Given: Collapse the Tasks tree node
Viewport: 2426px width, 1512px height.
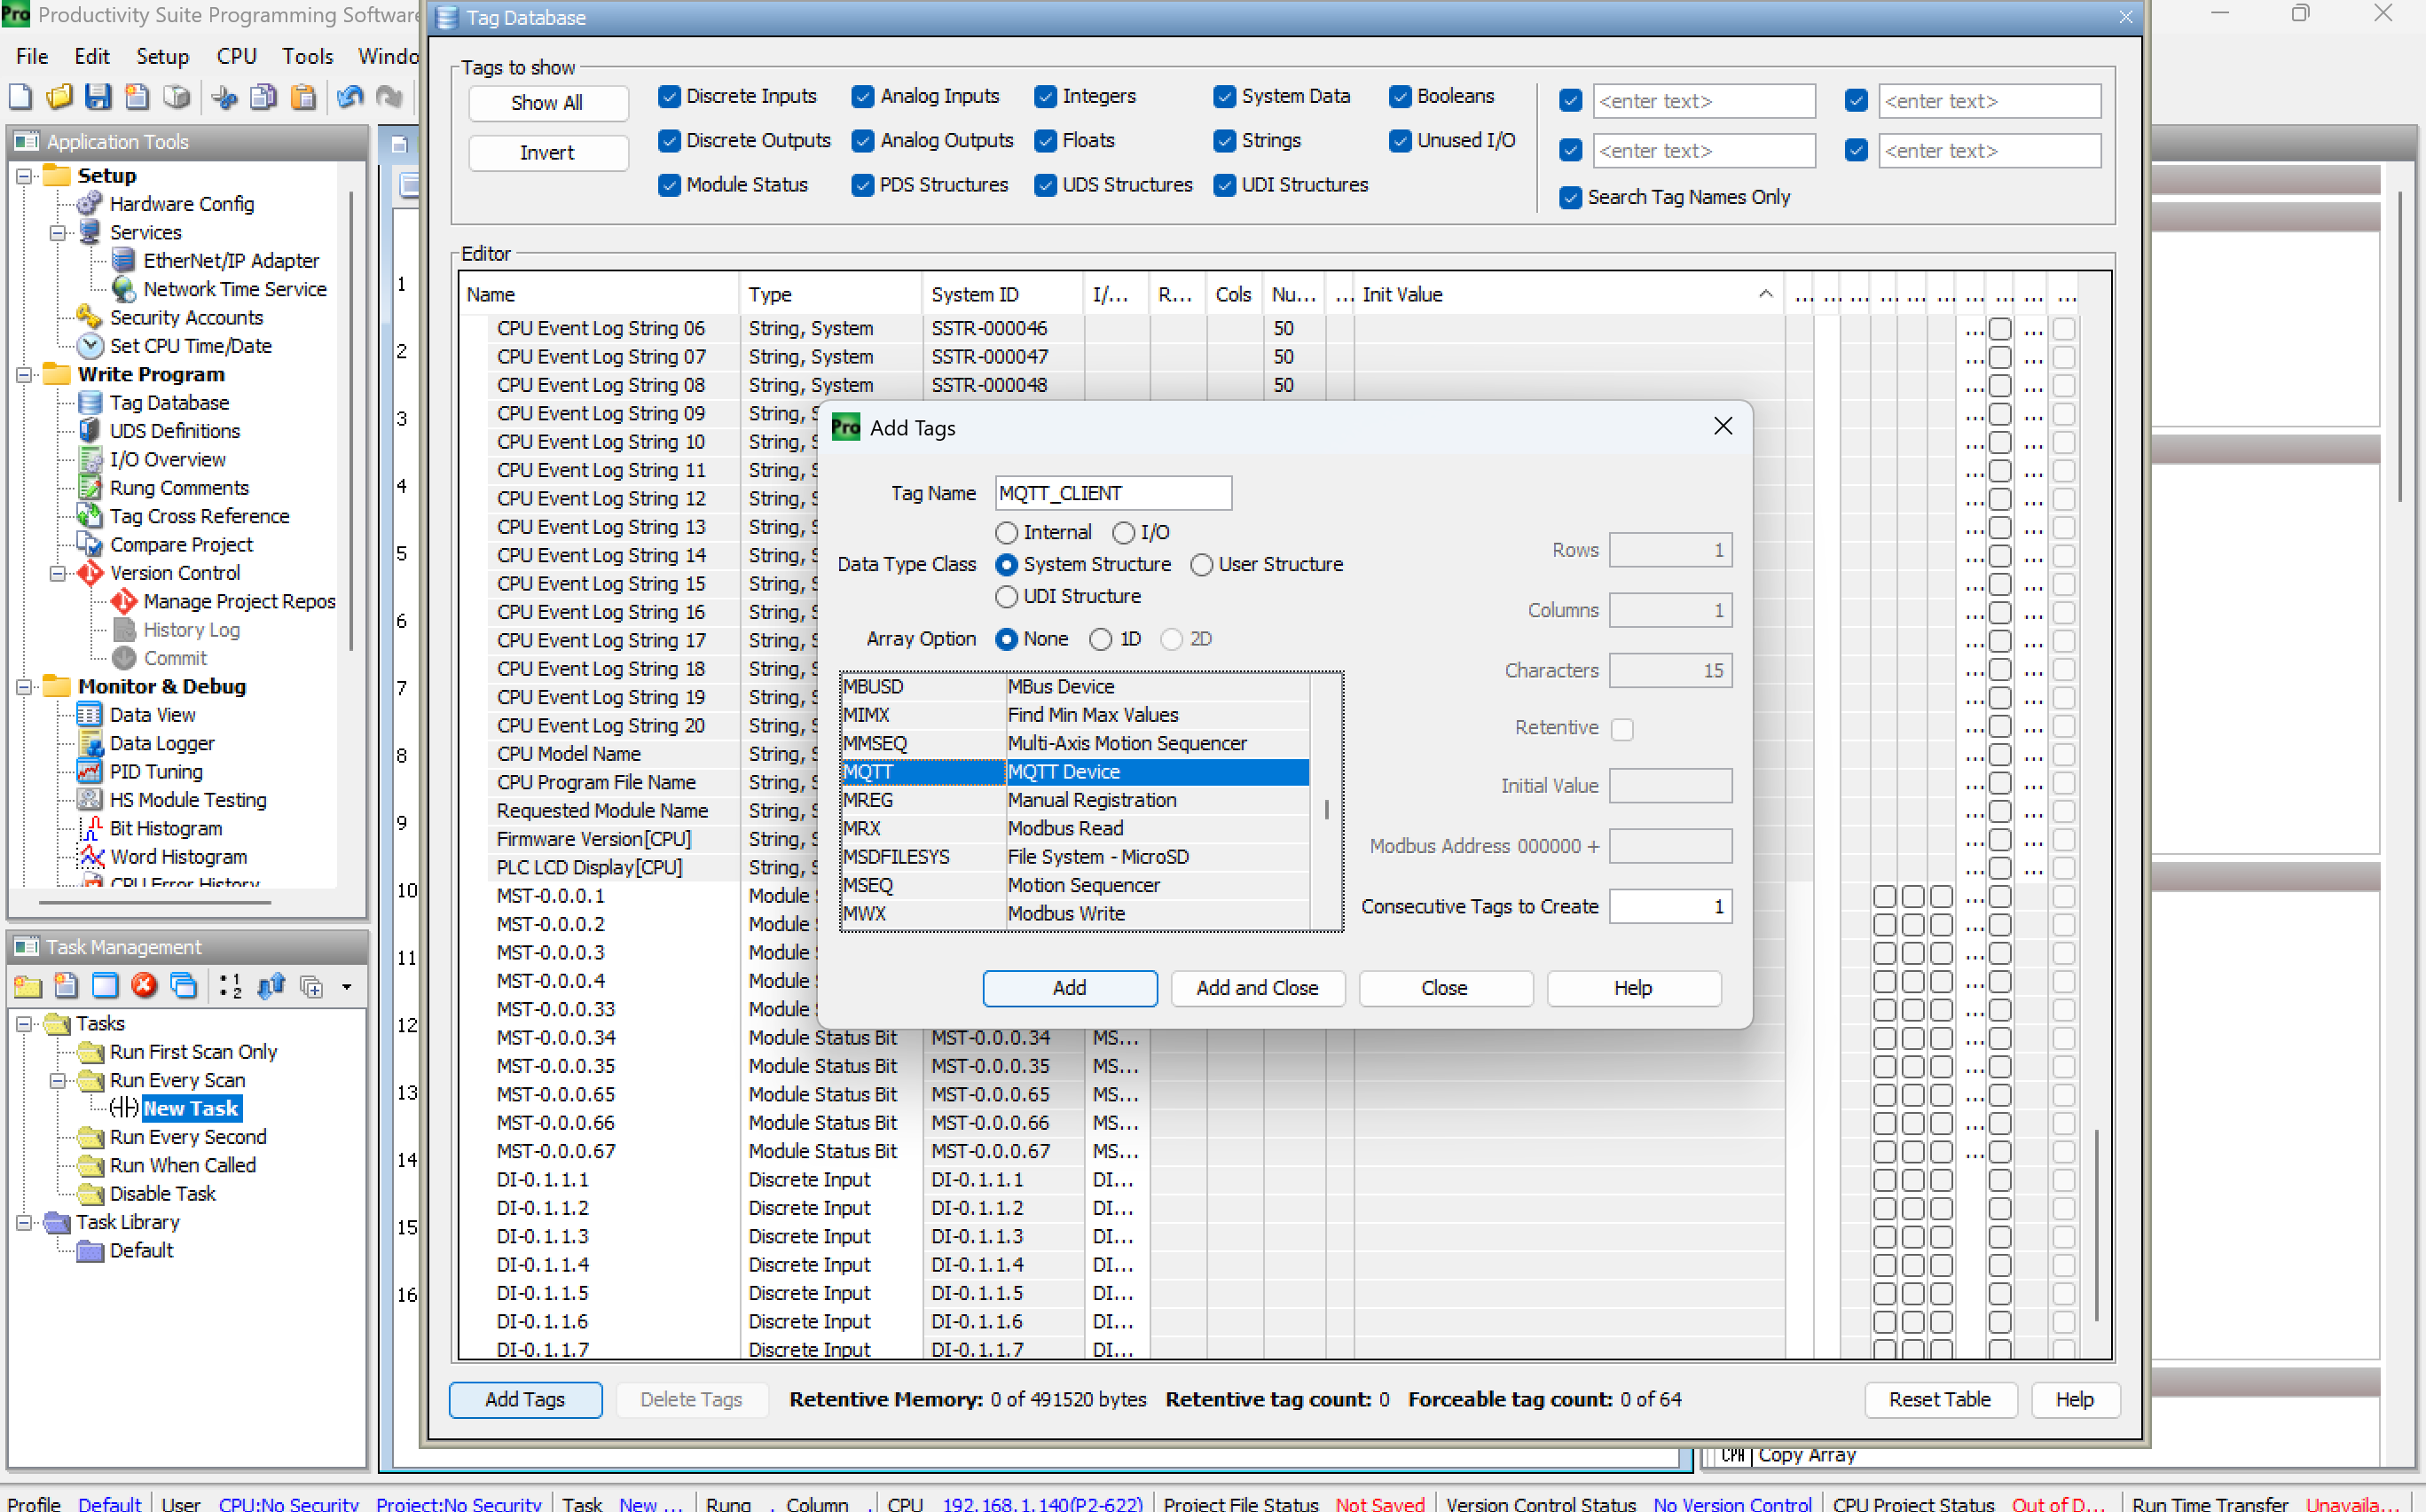Looking at the screenshot, I should click(24, 1023).
